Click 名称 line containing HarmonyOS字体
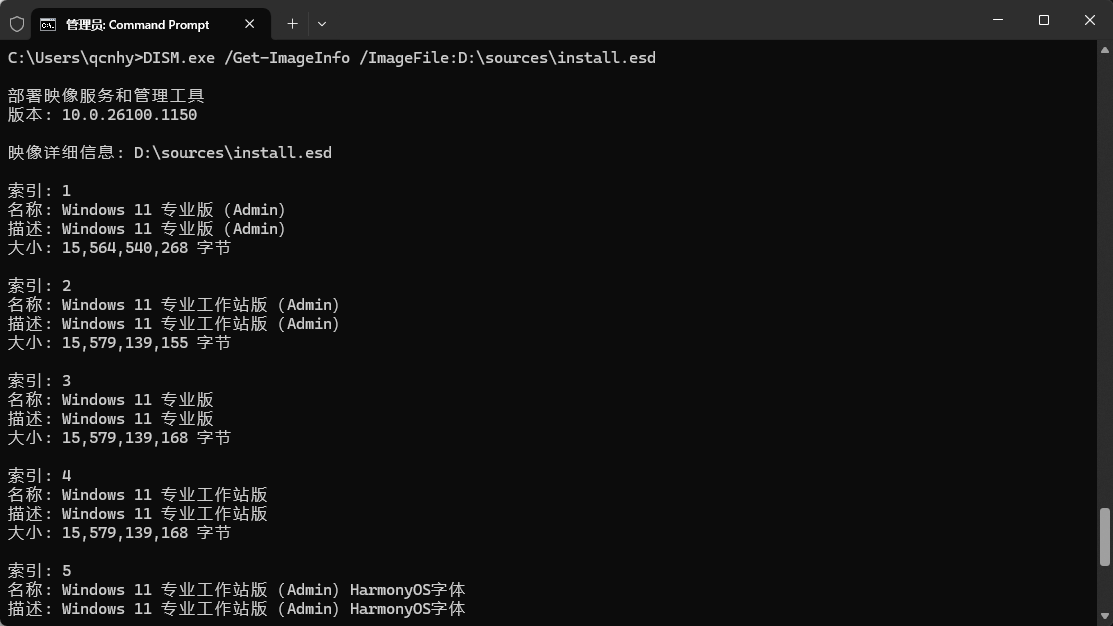This screenshot has height=626, width=1113. 236,590
